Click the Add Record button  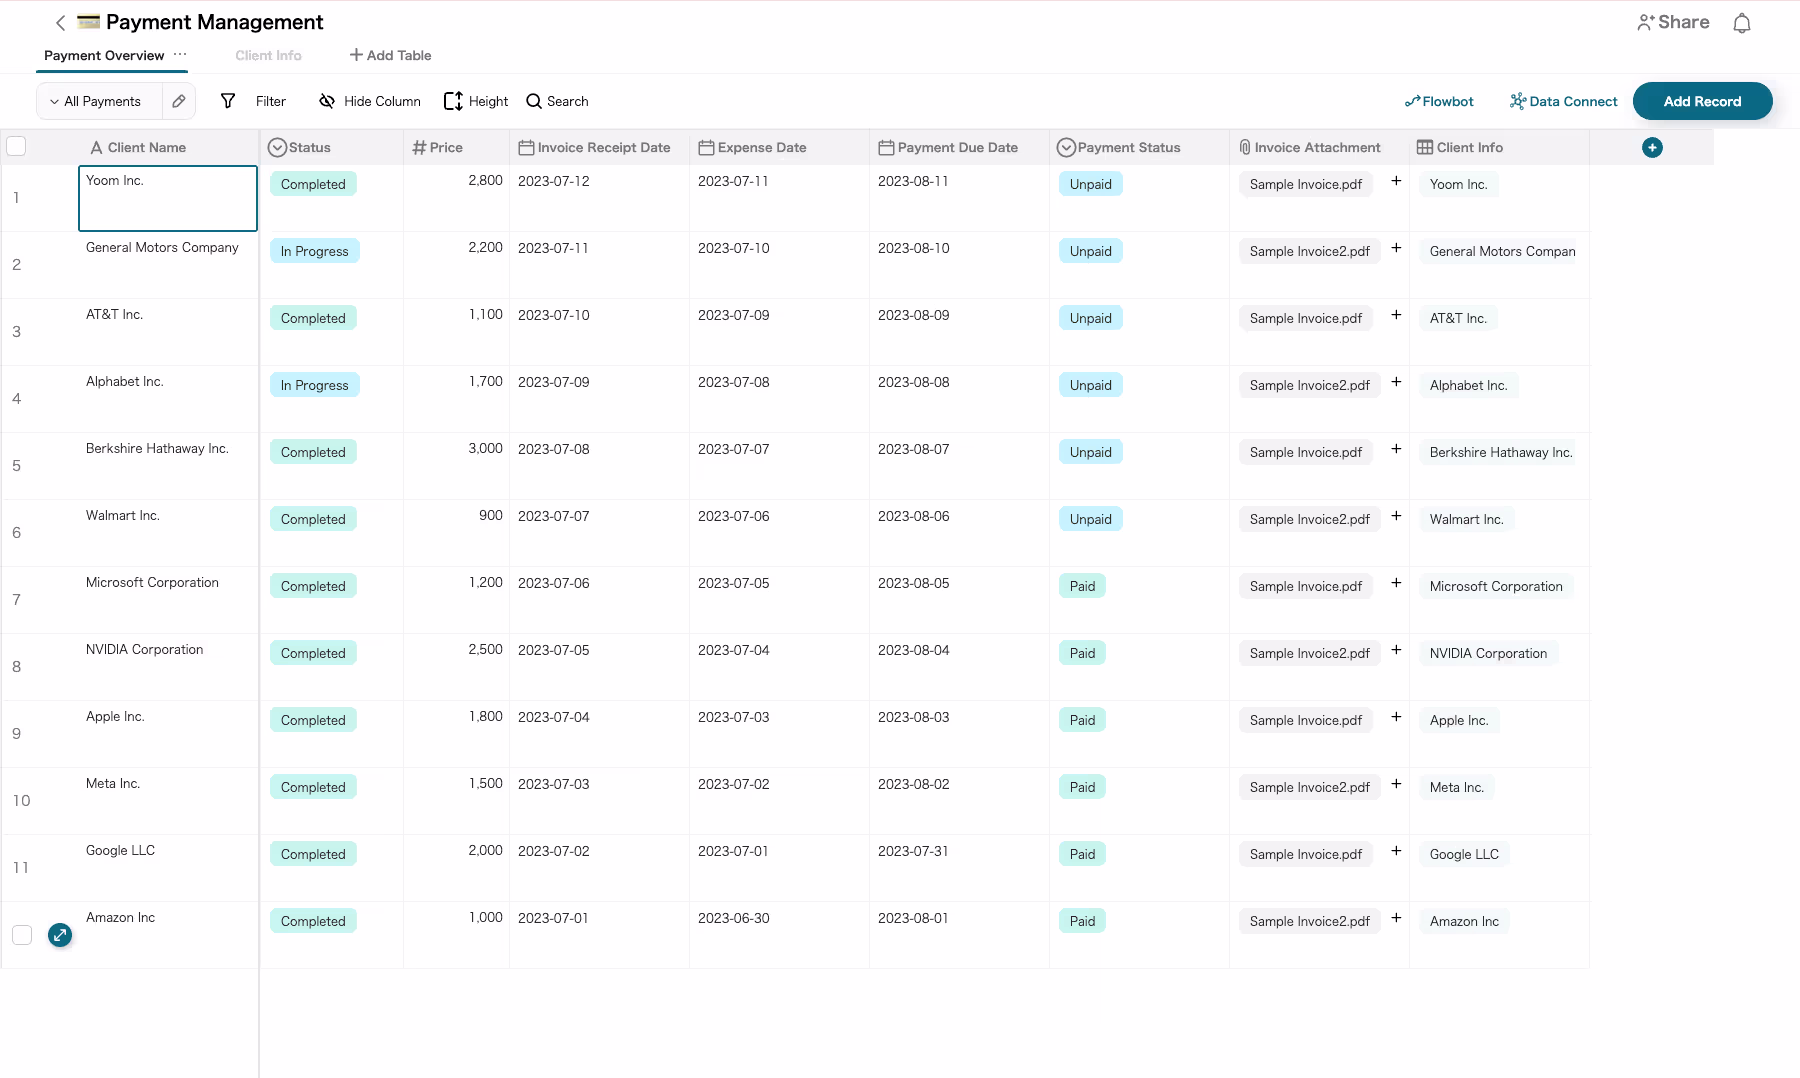click(1701, 101)
